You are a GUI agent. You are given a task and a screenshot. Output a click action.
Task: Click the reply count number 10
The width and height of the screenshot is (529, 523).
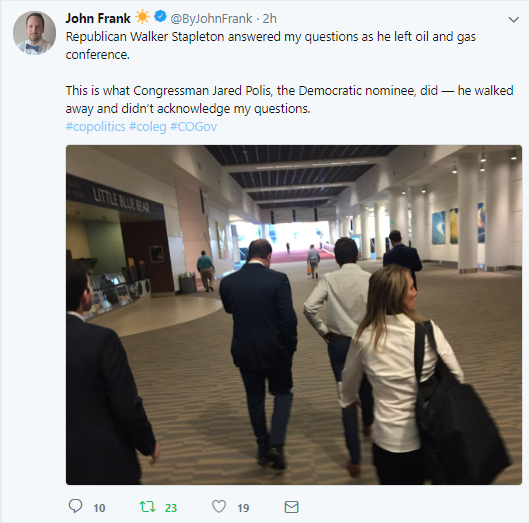pos(99,508)
